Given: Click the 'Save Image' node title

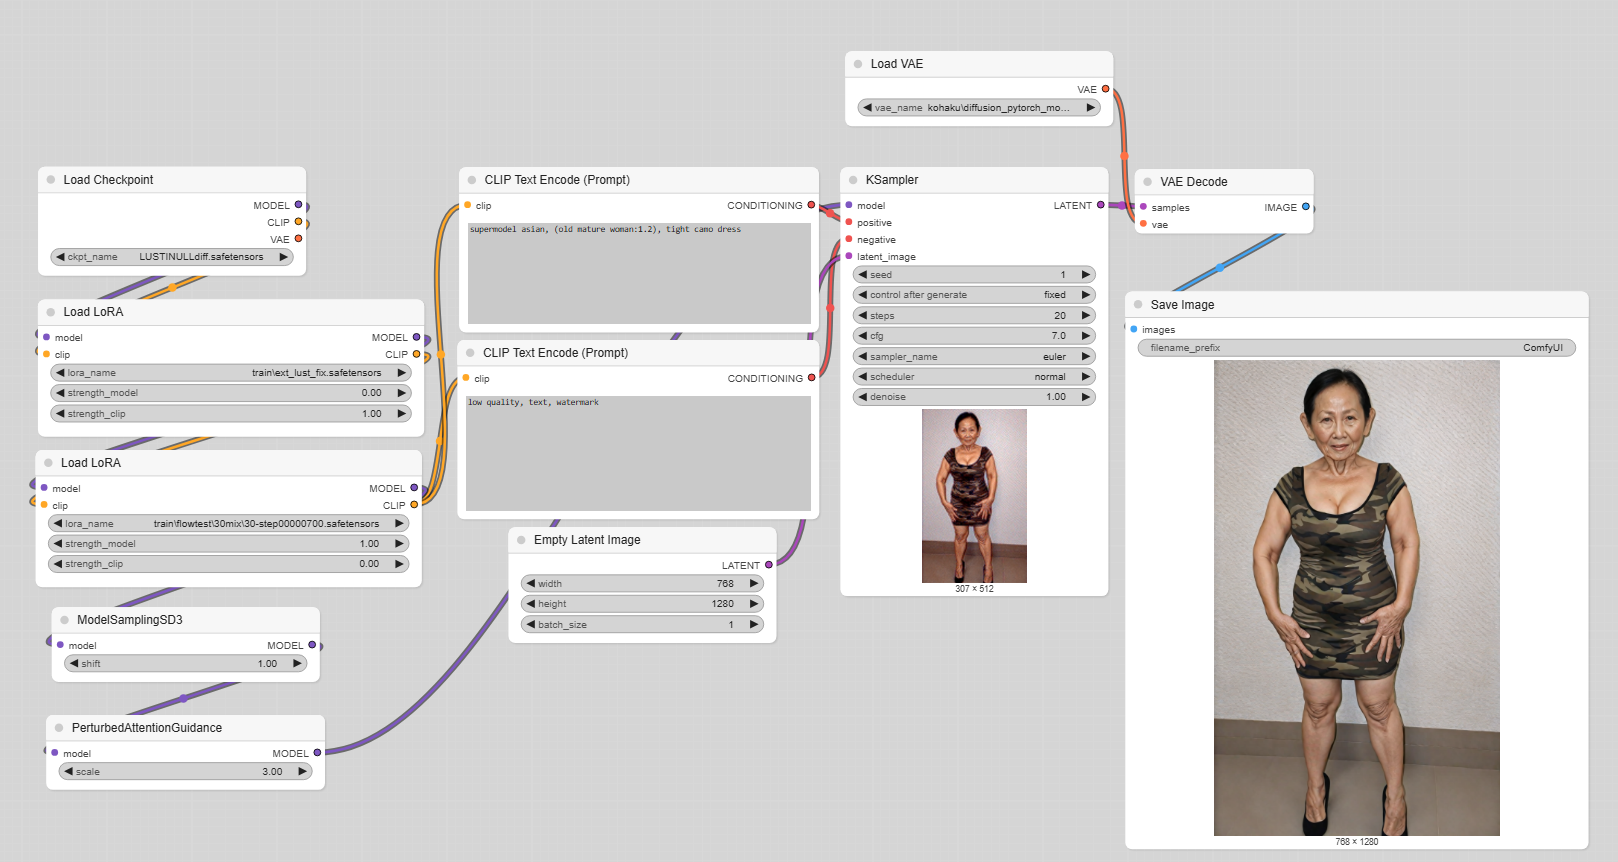Looking at the screenshot, I should click(x=1183, y=305).
